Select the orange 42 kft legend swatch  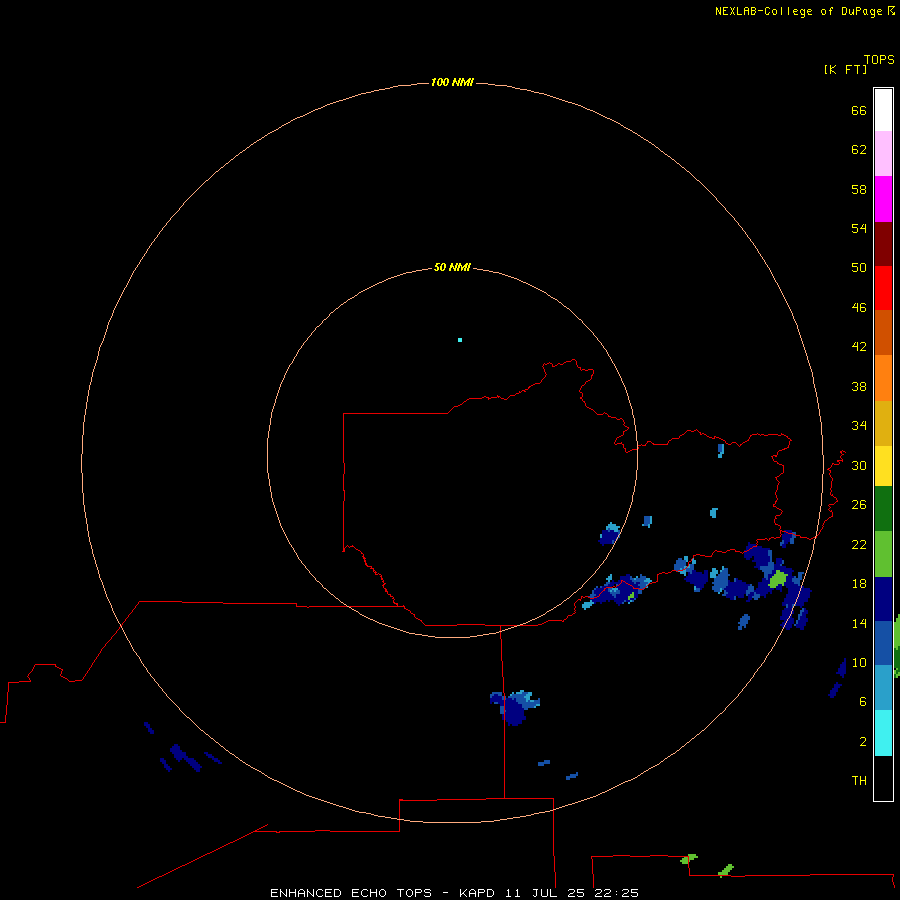pos(883,378)
